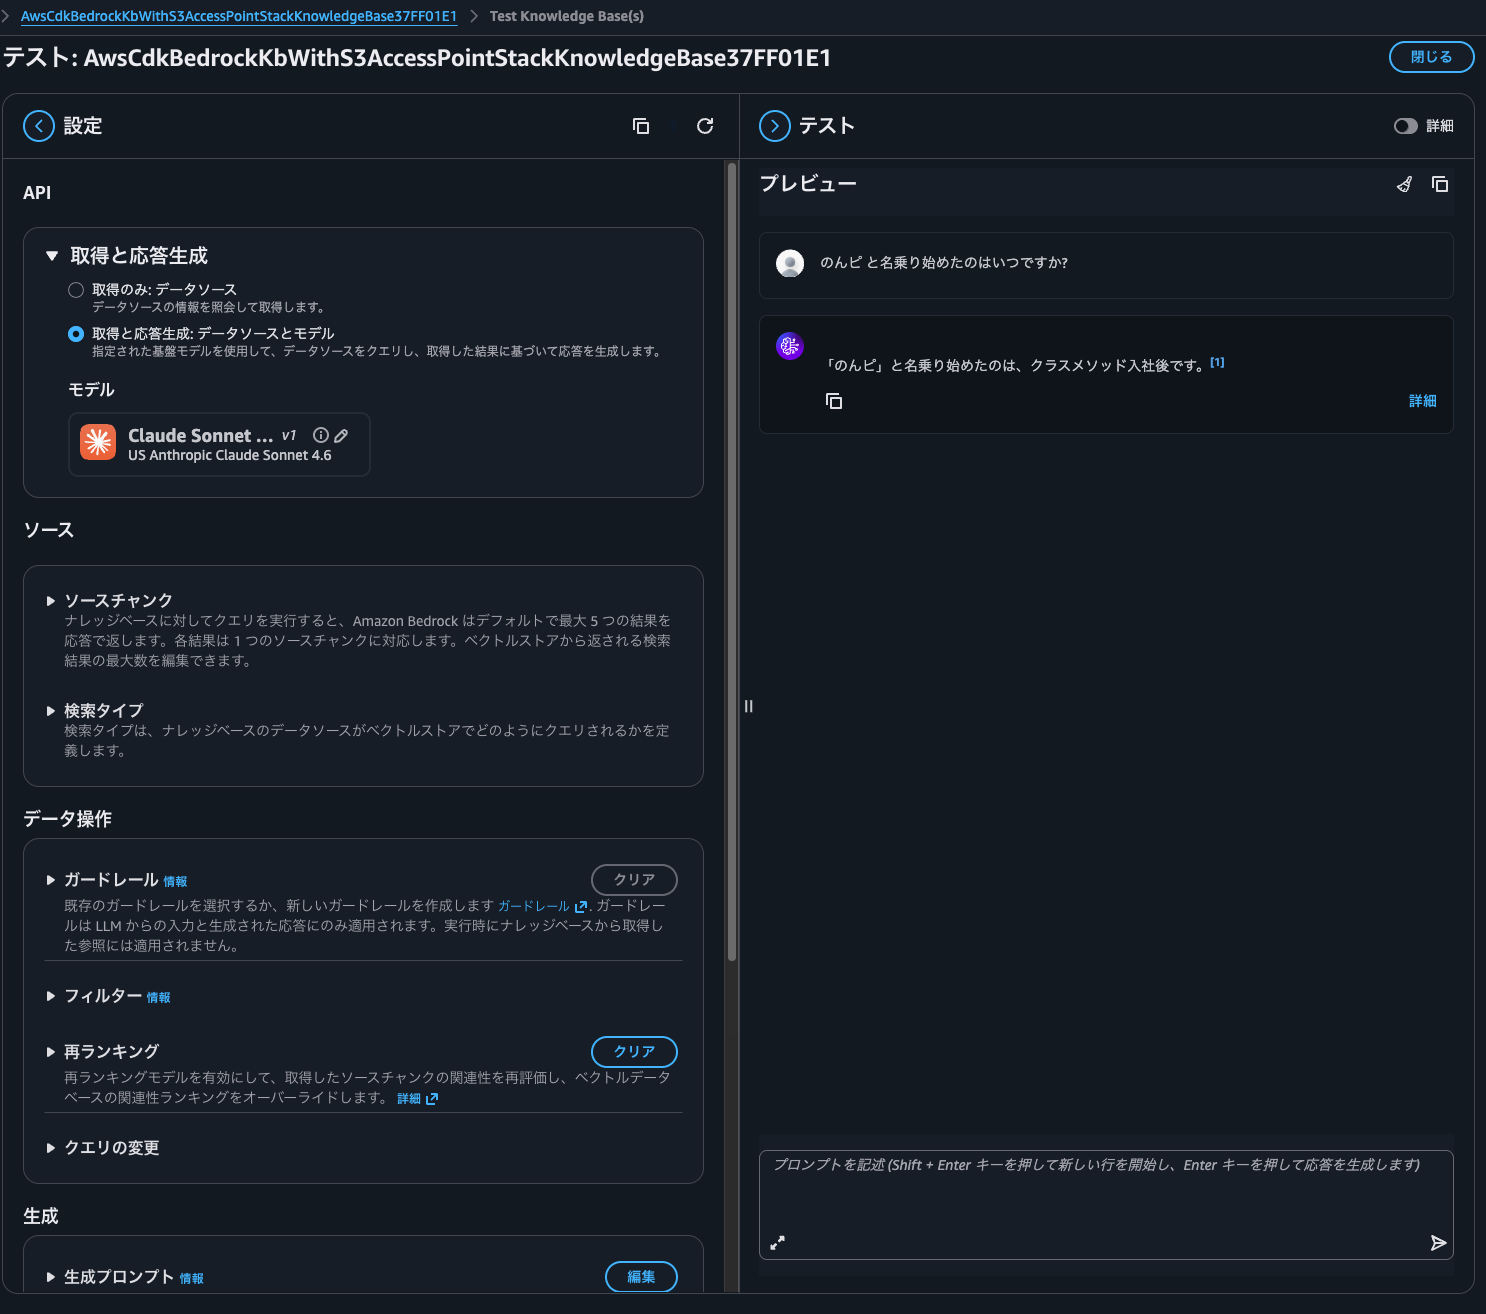The height and width of the screenshot is (1314, 1486).
Task: Copy the generated response with copy icon
Action: (834, 401)
